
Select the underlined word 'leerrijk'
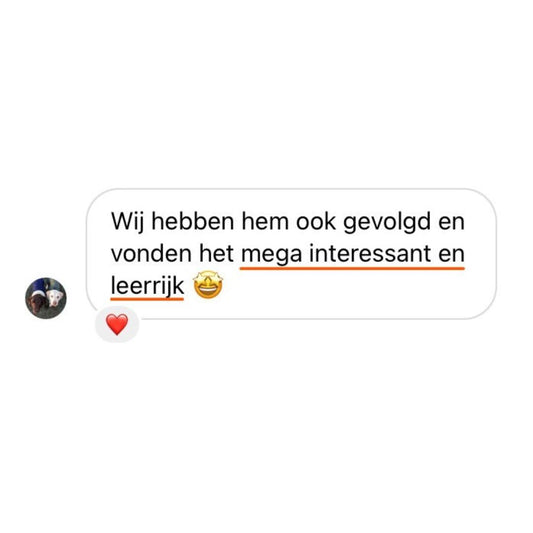tap(147, 286)
